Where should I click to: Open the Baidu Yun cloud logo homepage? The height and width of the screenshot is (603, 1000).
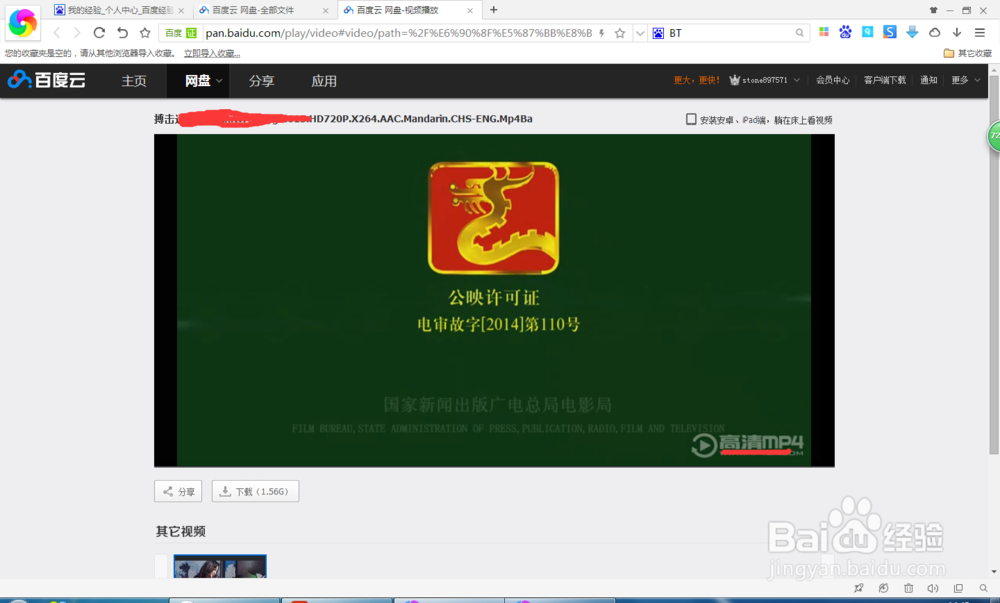coord(46,80)
